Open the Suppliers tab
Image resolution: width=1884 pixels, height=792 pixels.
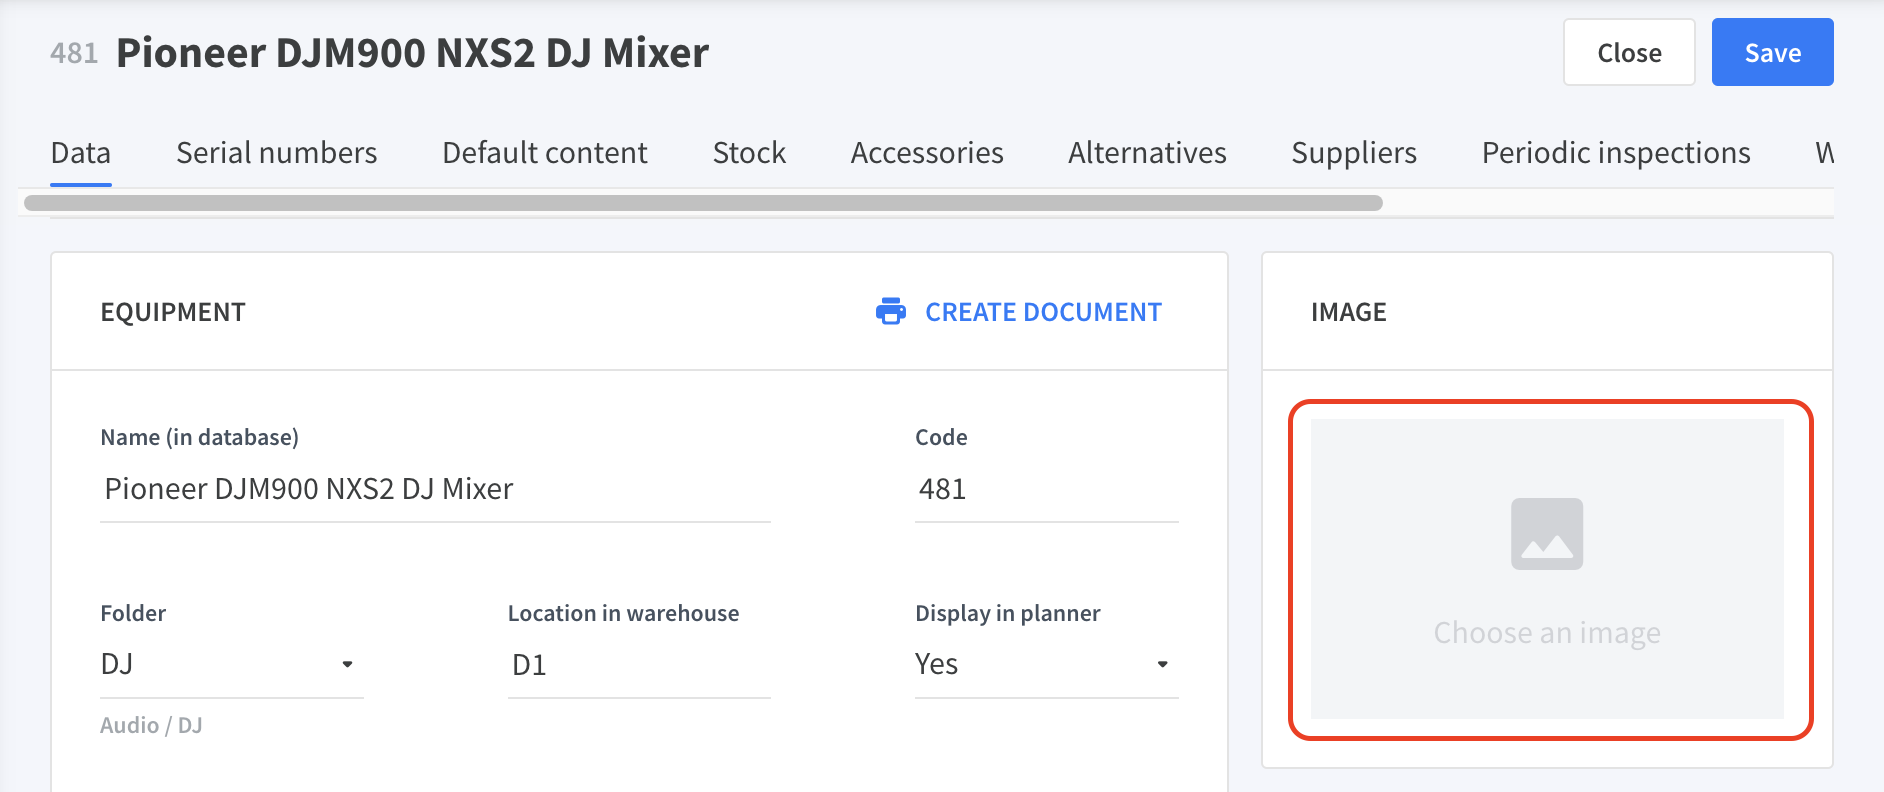coord(1354,153)
